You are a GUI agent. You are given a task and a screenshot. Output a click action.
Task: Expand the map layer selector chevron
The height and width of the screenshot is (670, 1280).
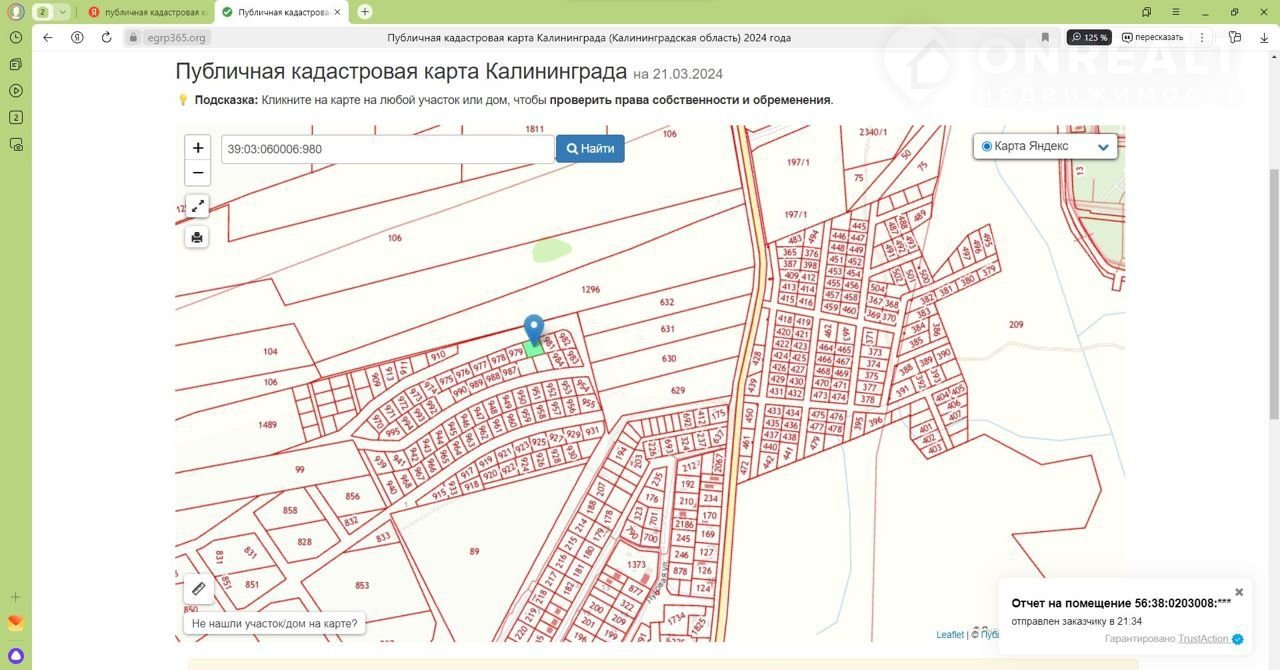pyautogui.click(x=1103, y=147)
